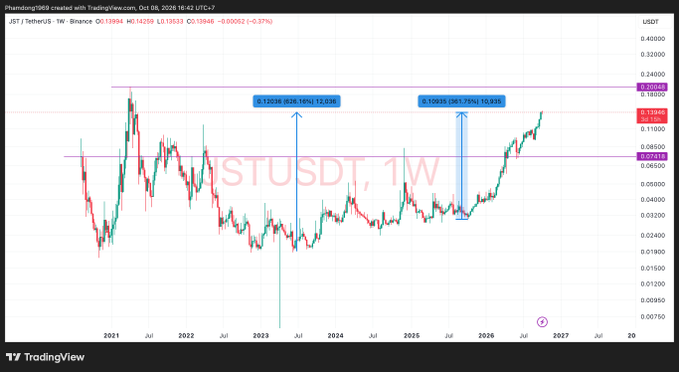Click the open value O0.13994
The image size is (679, 372).
109,21
